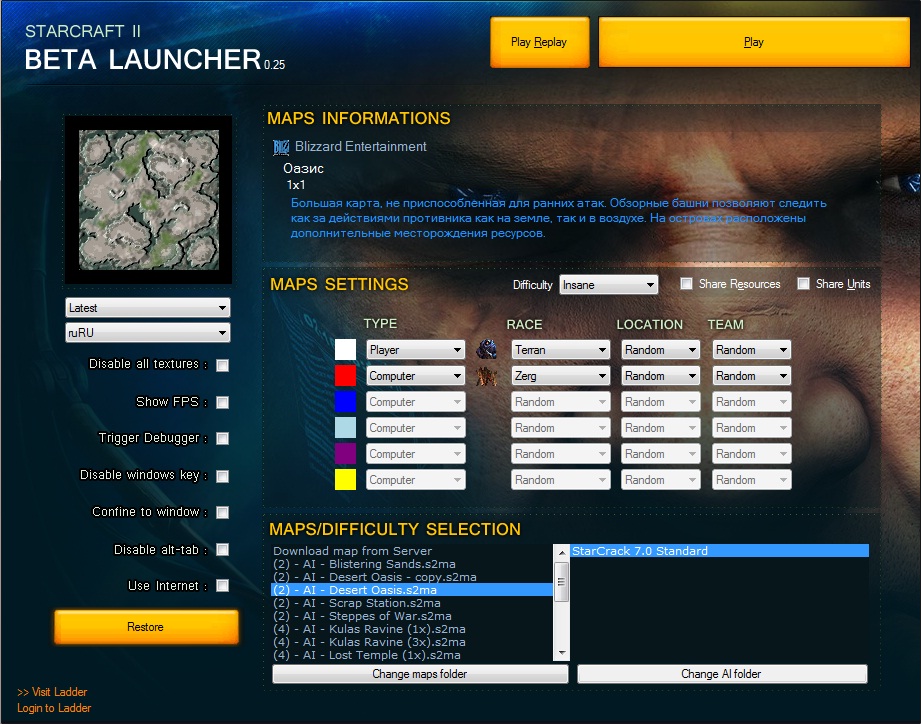Click the red player color swatch
921x724 pixels.
click(345, 376)
